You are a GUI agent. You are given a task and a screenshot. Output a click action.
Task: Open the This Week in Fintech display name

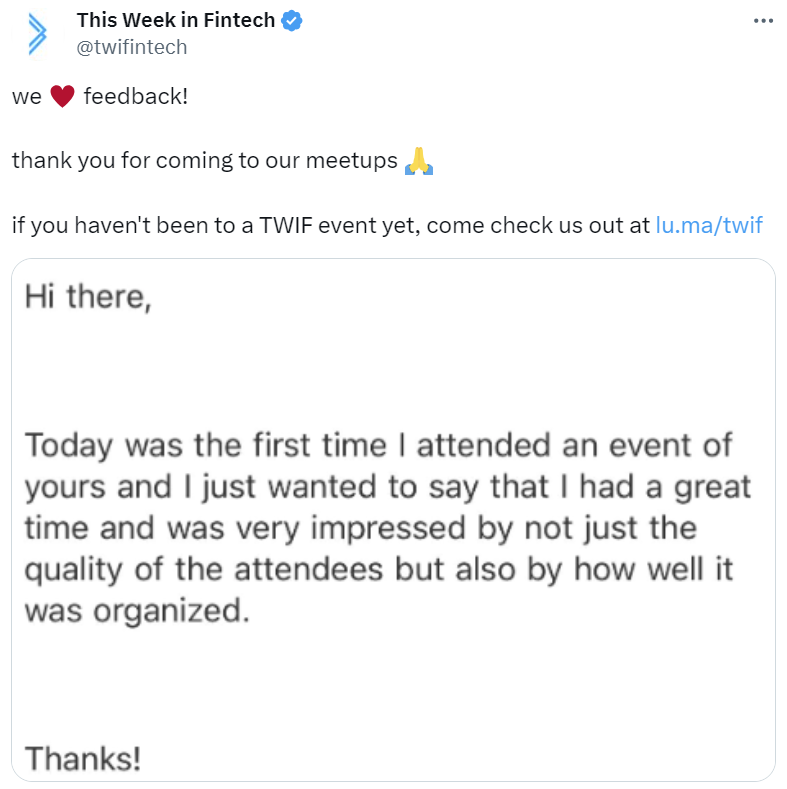176,21
